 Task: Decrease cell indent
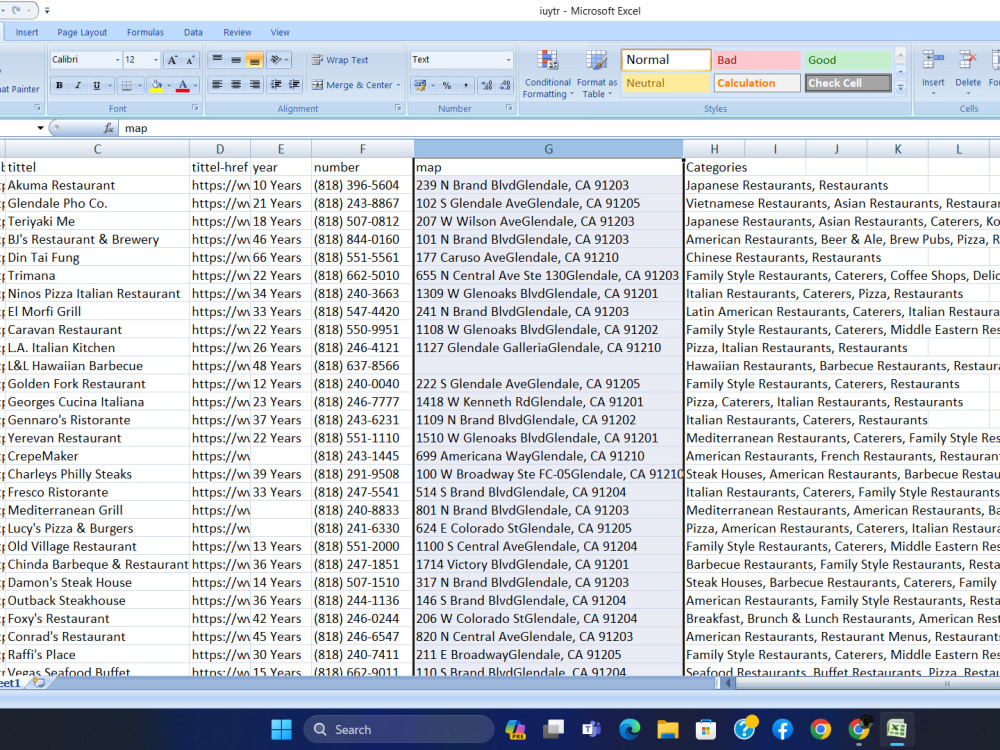tap(276, 84)
